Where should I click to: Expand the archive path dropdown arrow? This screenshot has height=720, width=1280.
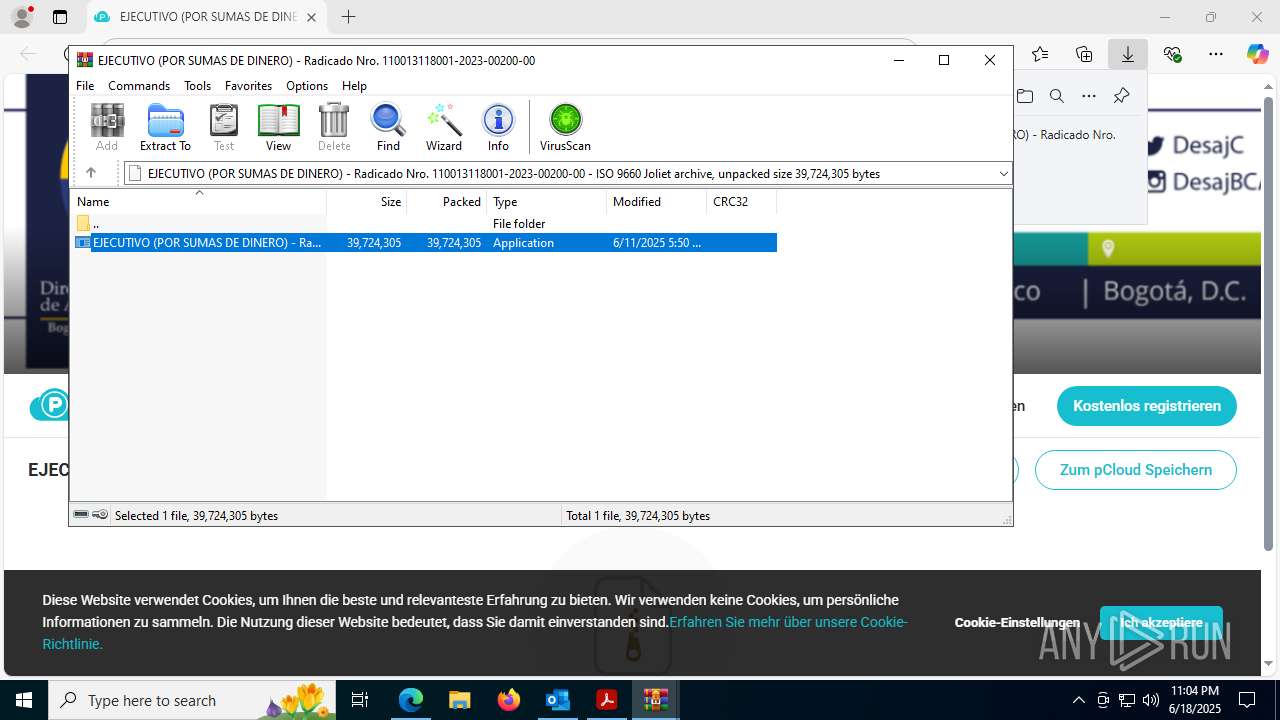[1003, 174]
